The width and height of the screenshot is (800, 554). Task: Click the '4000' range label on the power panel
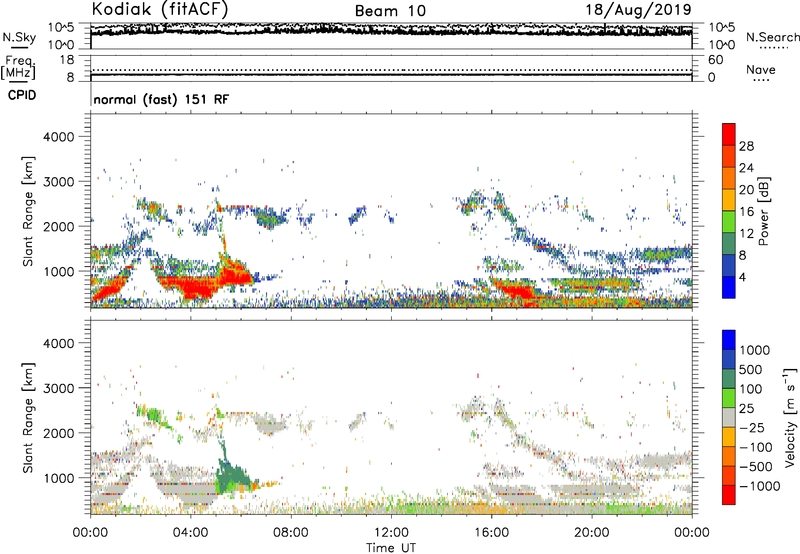point(58,137)
